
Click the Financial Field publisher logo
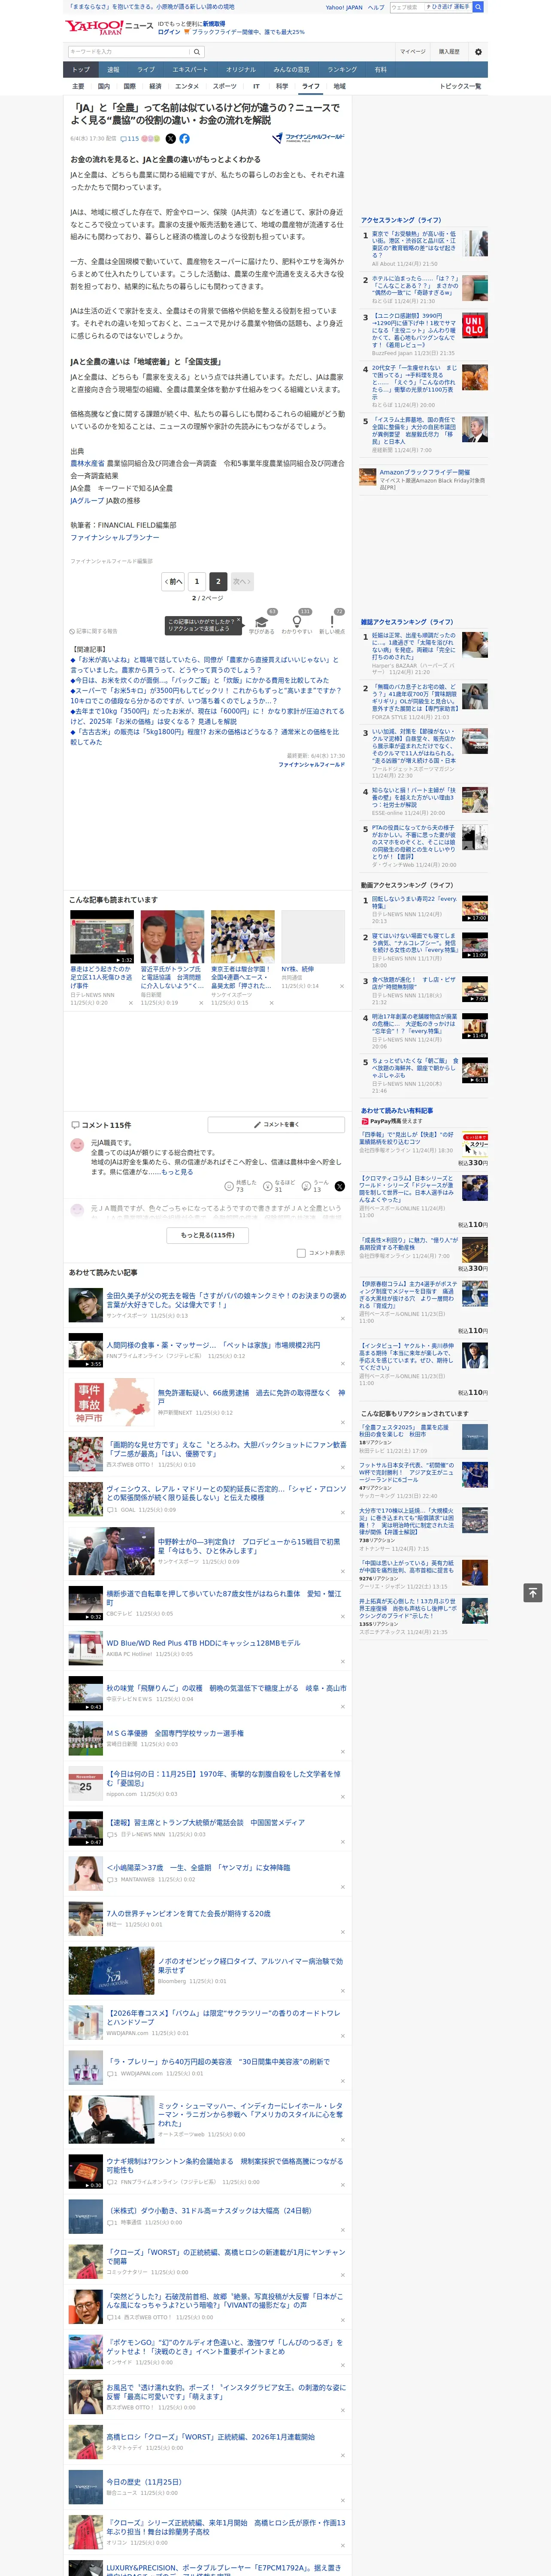[309, 138]
